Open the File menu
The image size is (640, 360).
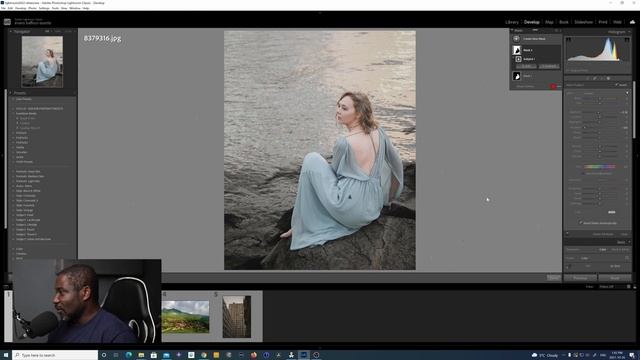click(x=3, y=8)
